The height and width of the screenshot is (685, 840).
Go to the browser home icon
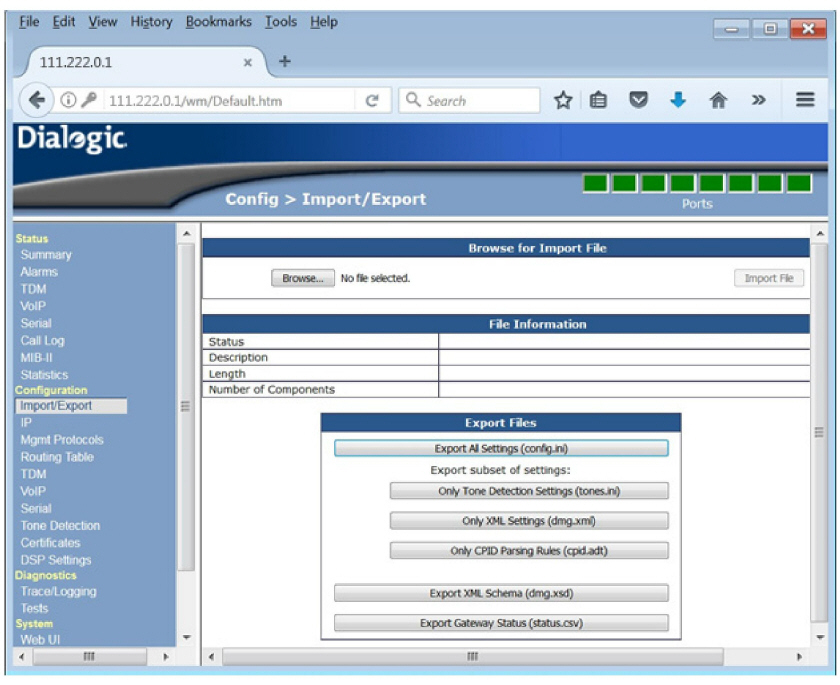point(718,100)
